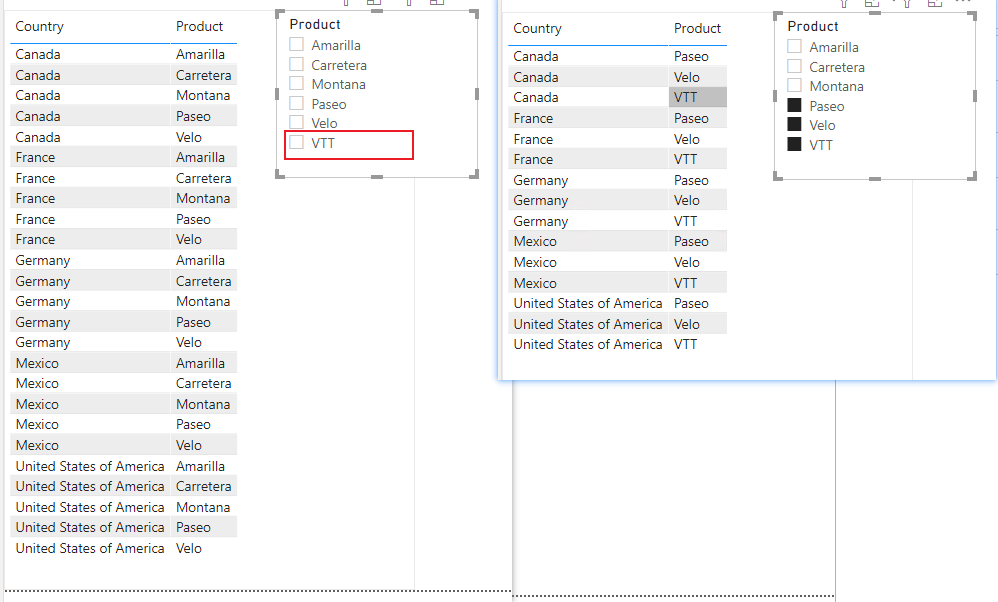Grab the left slicer's right-edge resize handle
This screenshot has width=998, height=602.
[477, 94]
